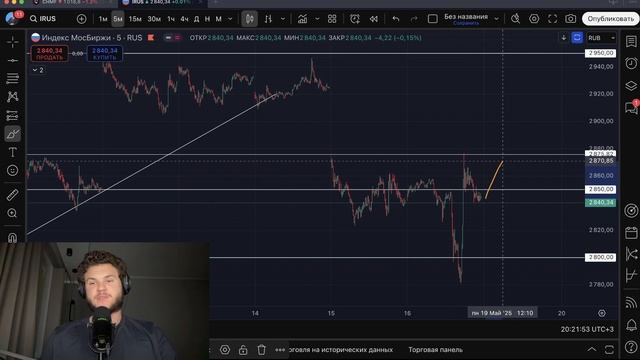Click the ПРОДАТЬ sell button
This screenshot has width=640, height=360.
49,54
